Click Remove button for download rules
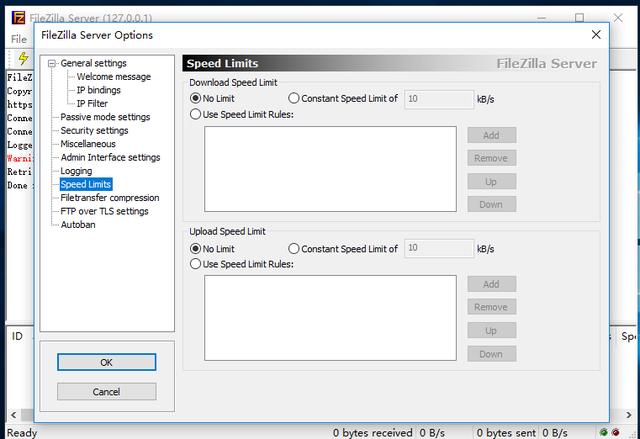Image resolution: width=640 pixels, height=439 pixels. (492, 158)
